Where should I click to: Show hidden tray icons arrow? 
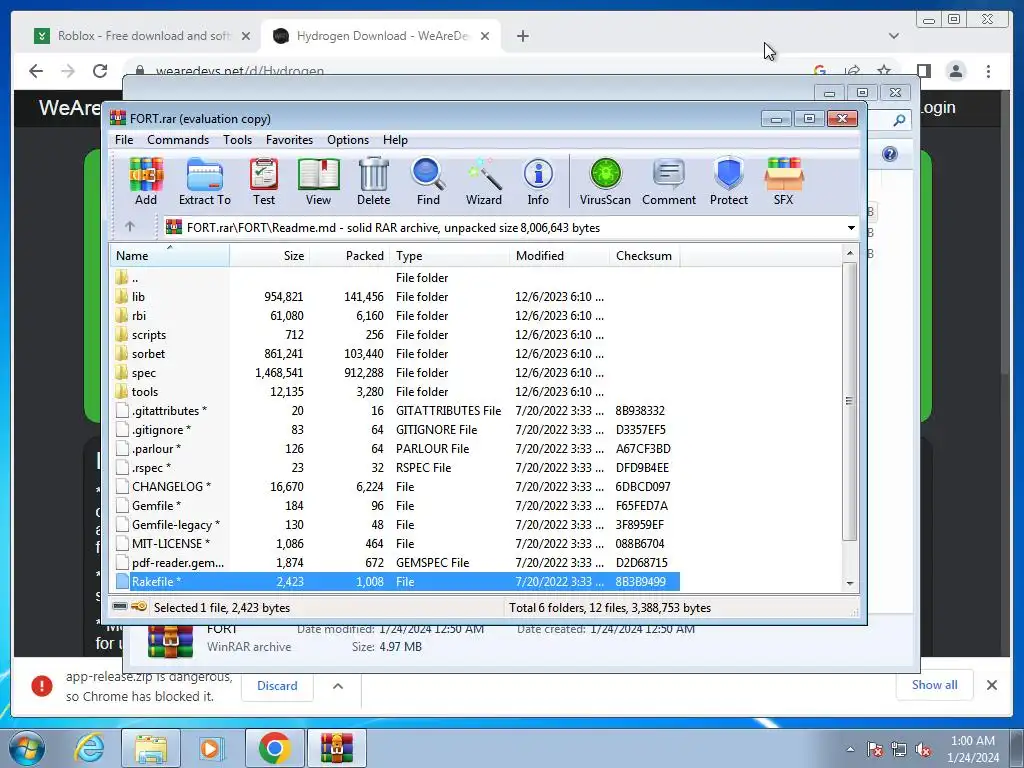coord(850,749)
